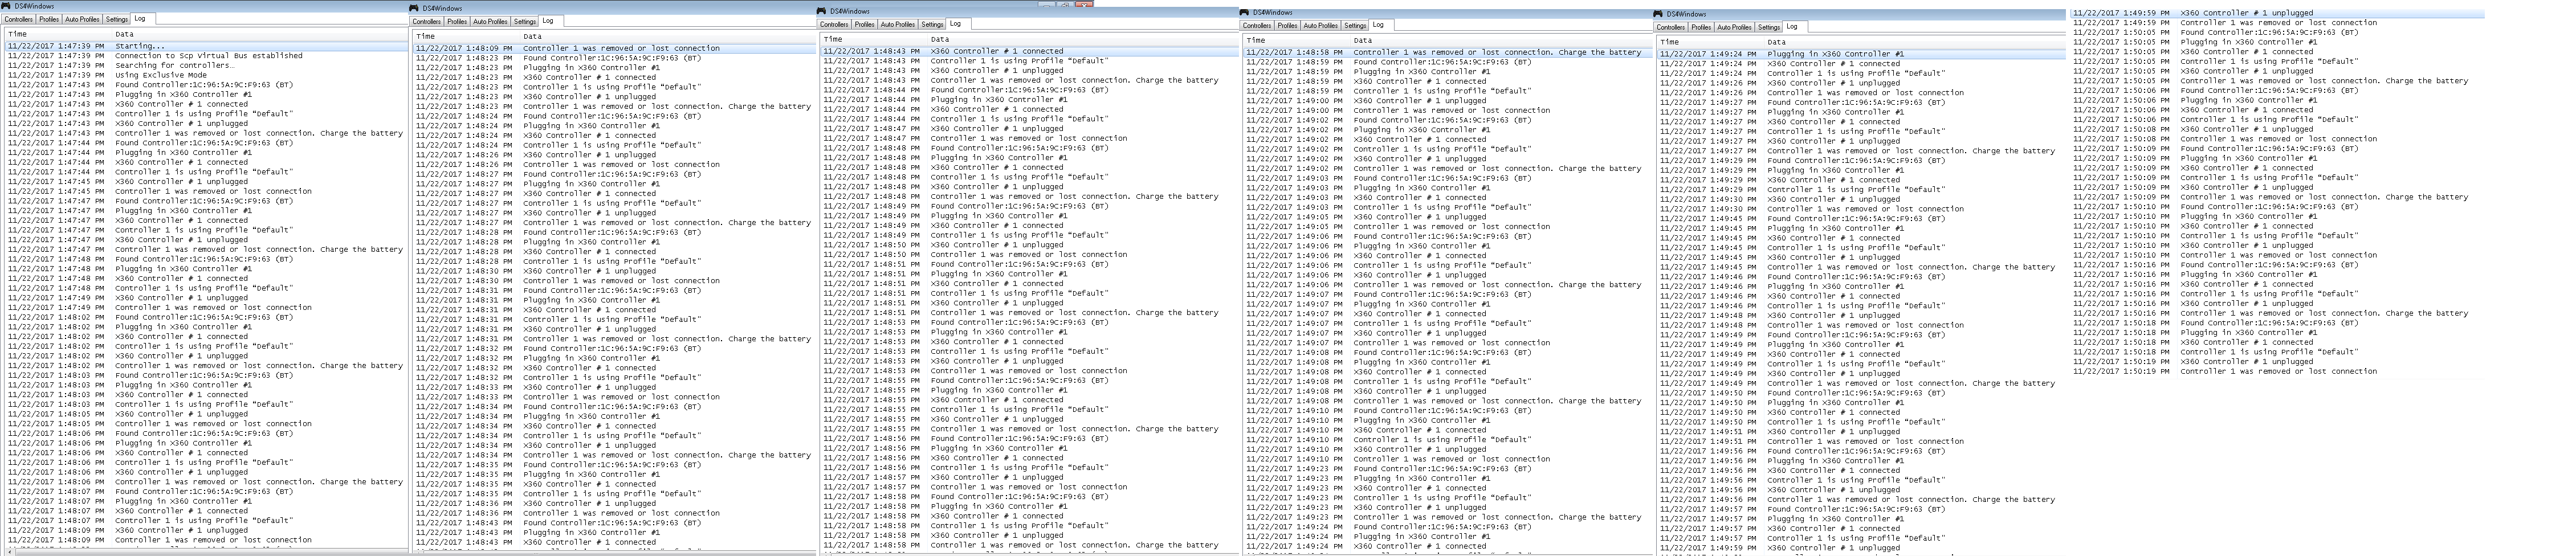
Task: Select "Using Exclusive Mode" log row
Action: click(206, 75)
